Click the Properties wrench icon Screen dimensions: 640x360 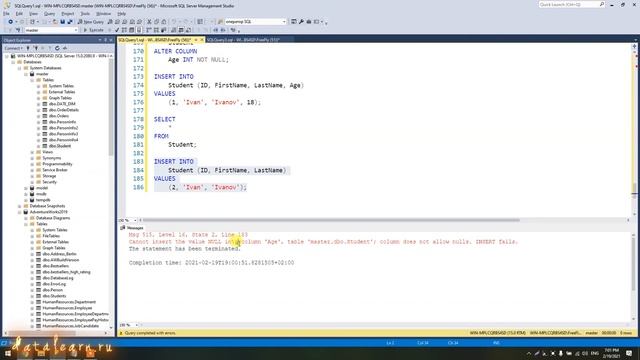301,22
